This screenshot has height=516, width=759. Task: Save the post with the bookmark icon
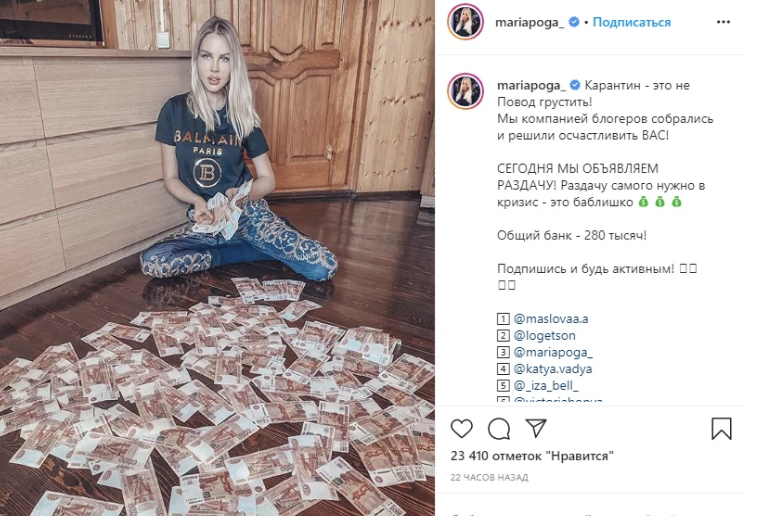click(x=721, y=428)
